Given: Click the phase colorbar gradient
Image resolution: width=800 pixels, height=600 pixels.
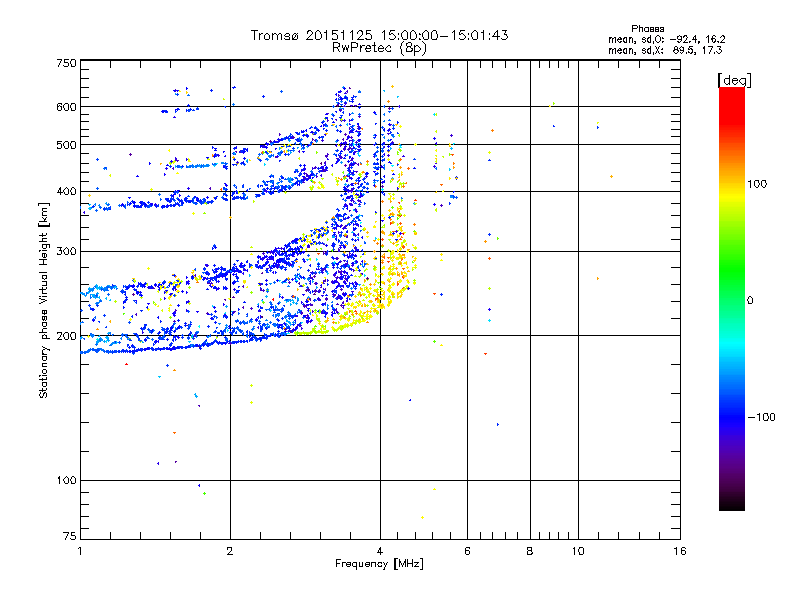Looking at the screenshot, I should pyautogui.click(x=732, y=298).
